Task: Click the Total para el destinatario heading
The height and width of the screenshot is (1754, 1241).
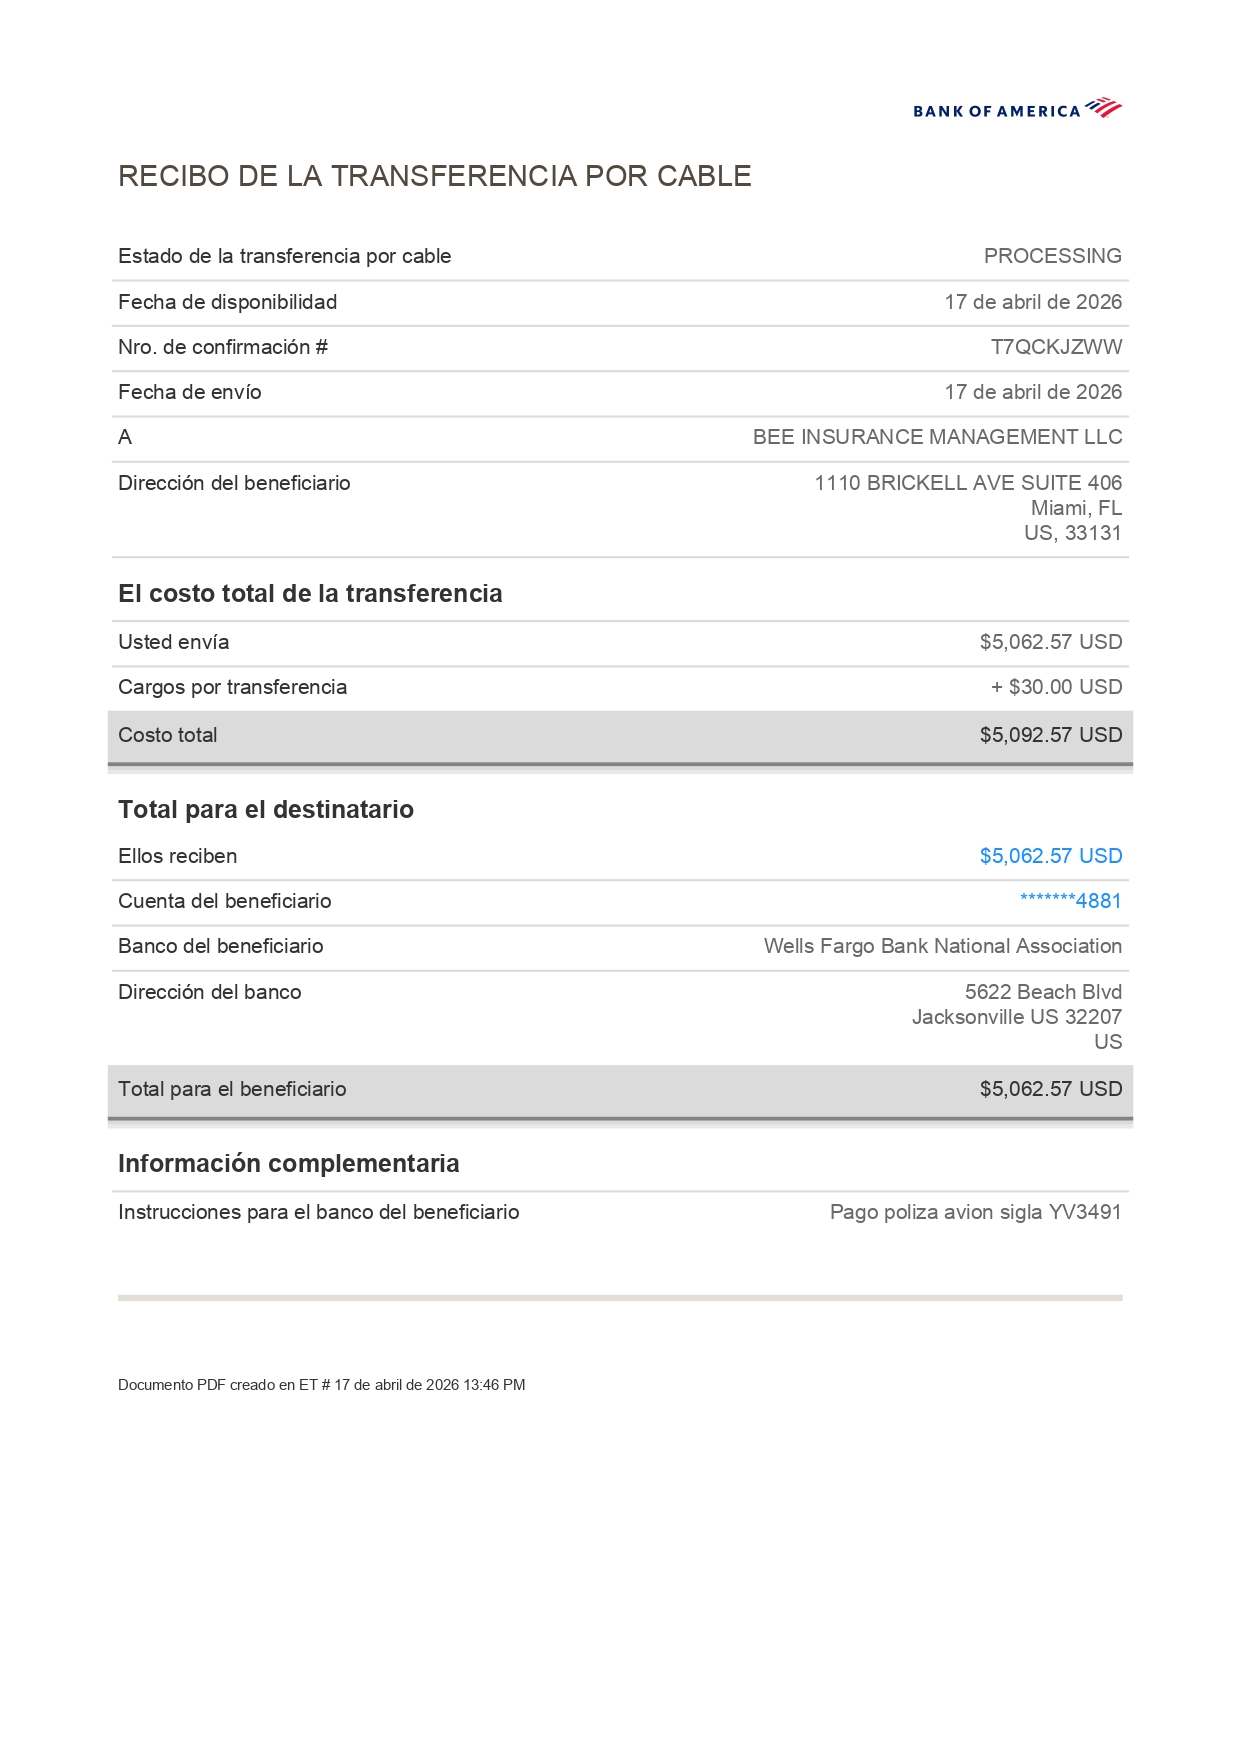Action: 265,809
